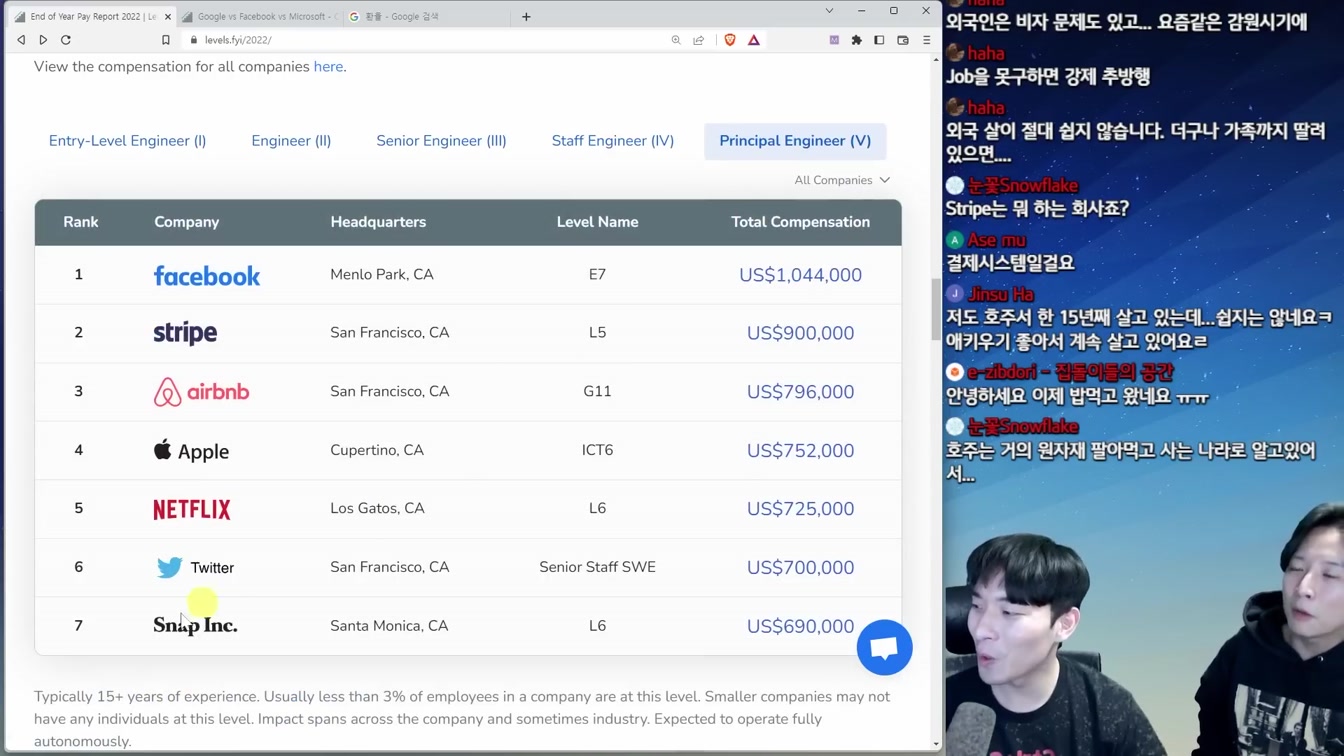Screen dimensions: 1344x756
Task: Click the scrollbar down arrow of the page
Action: point(936,743)
